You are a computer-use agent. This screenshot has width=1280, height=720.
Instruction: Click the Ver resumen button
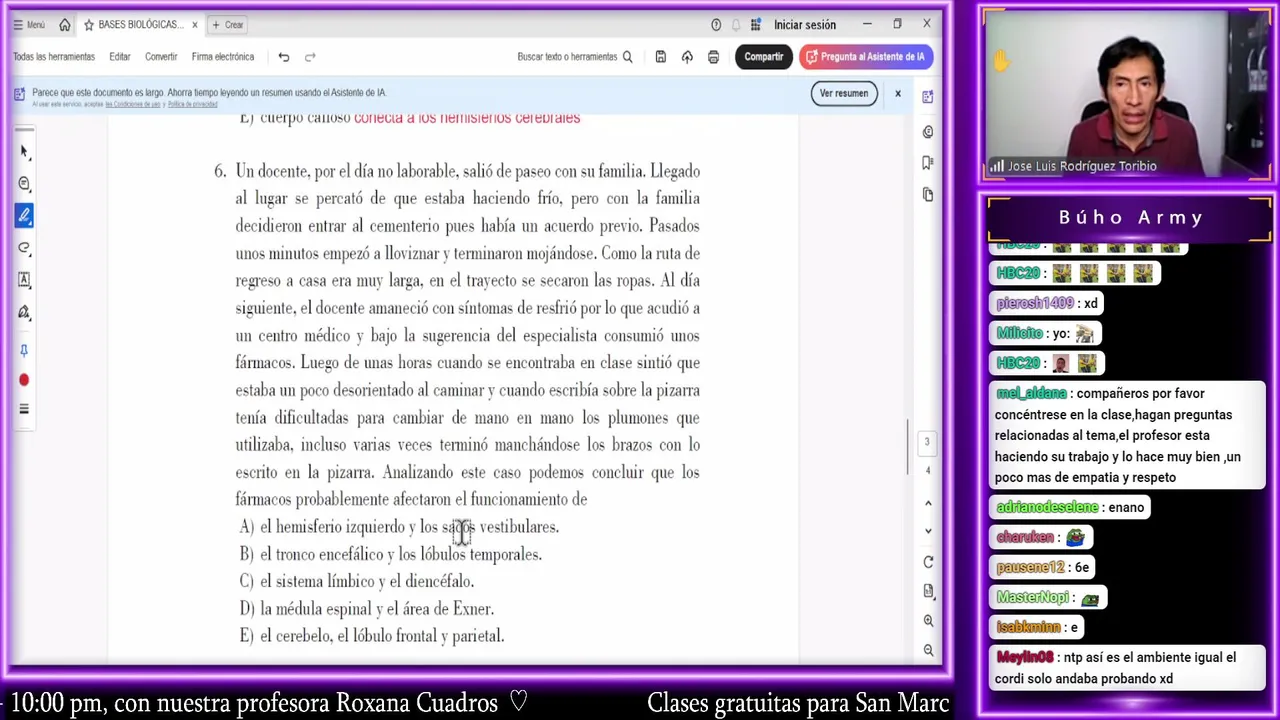click(844, 93)
